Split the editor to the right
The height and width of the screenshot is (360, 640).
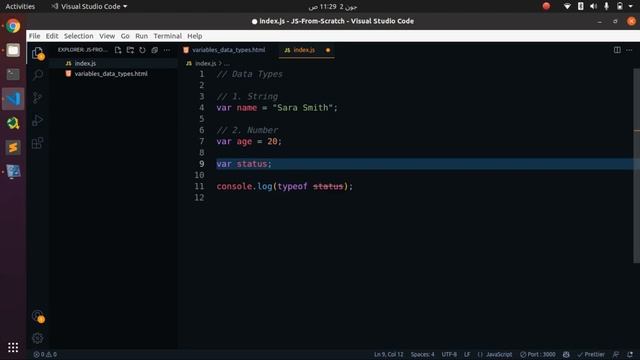pos(617,50)
